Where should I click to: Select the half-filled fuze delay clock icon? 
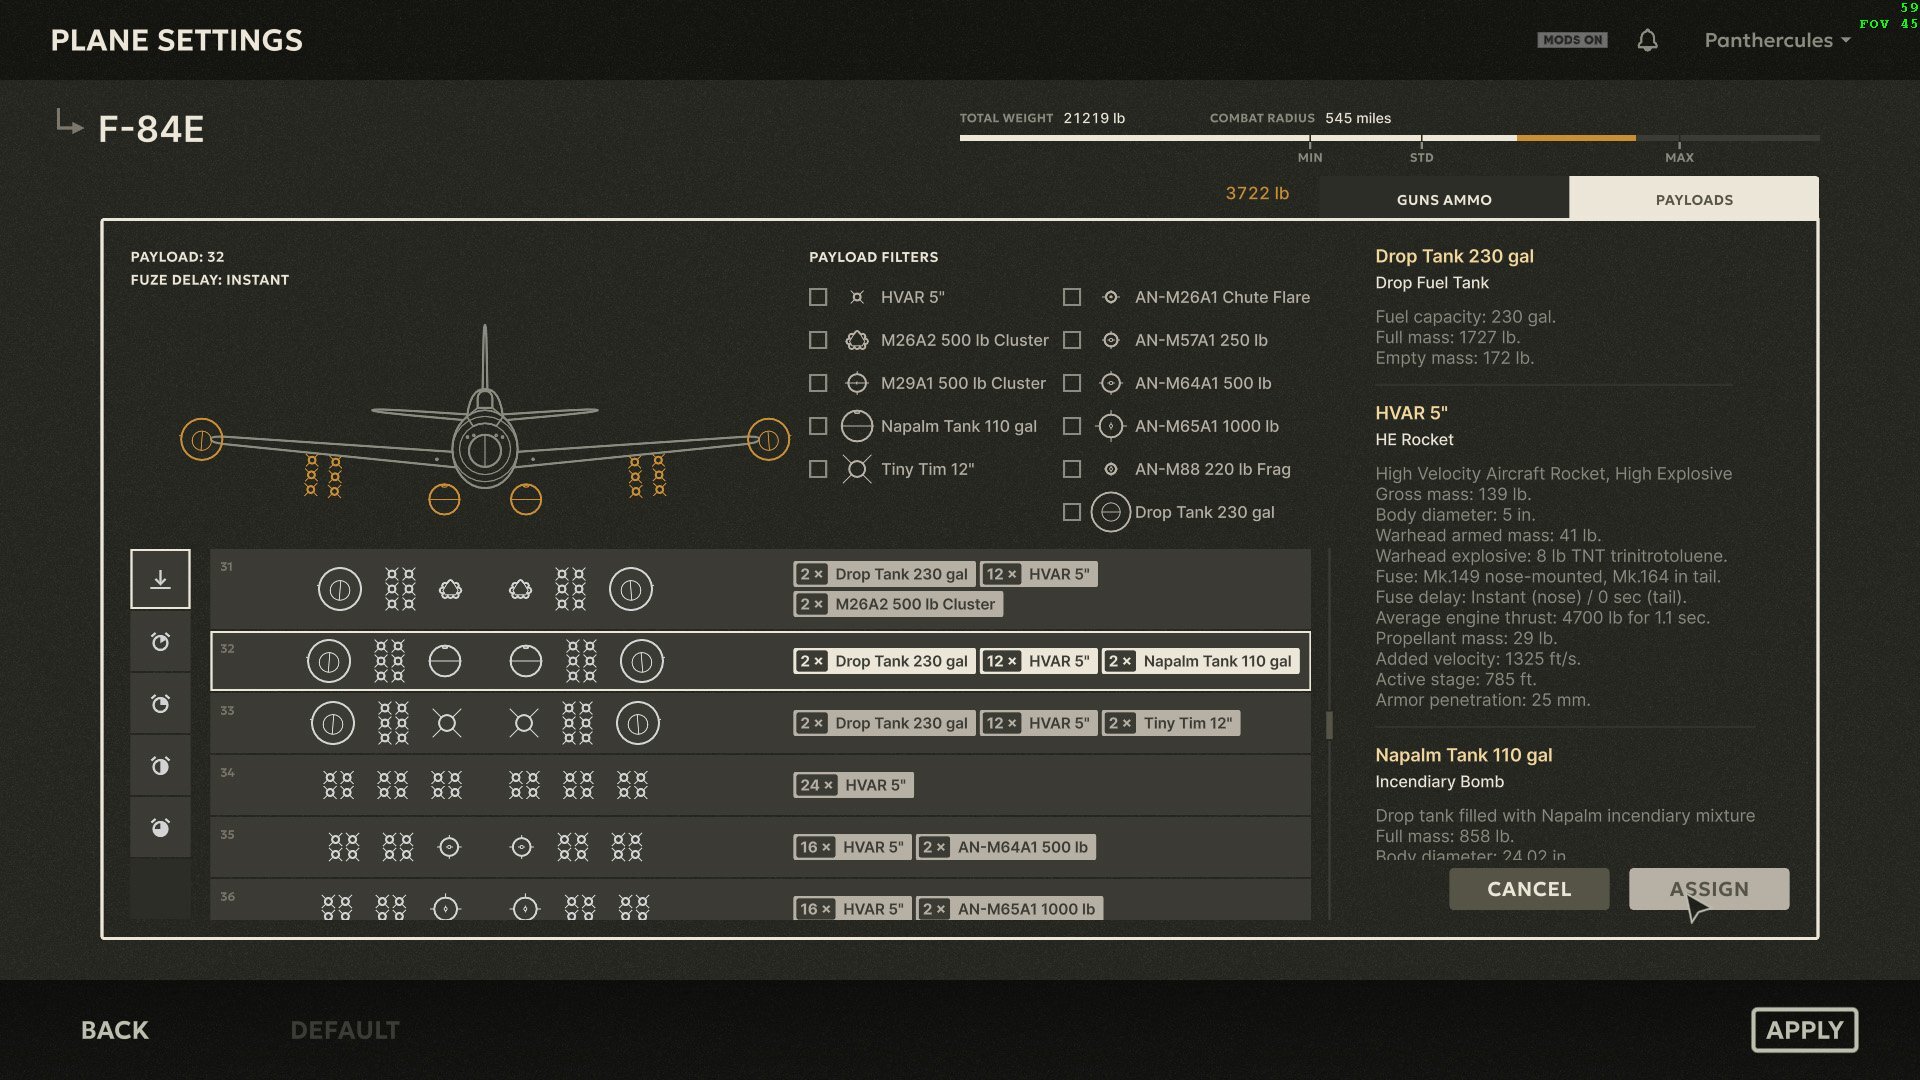(160, 766)
